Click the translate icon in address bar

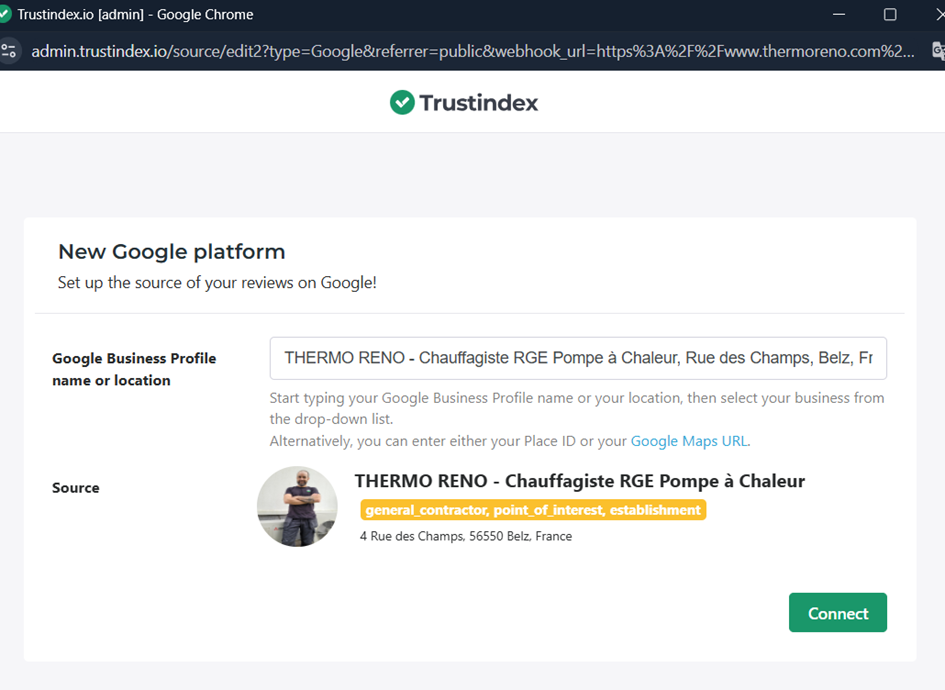938,51
